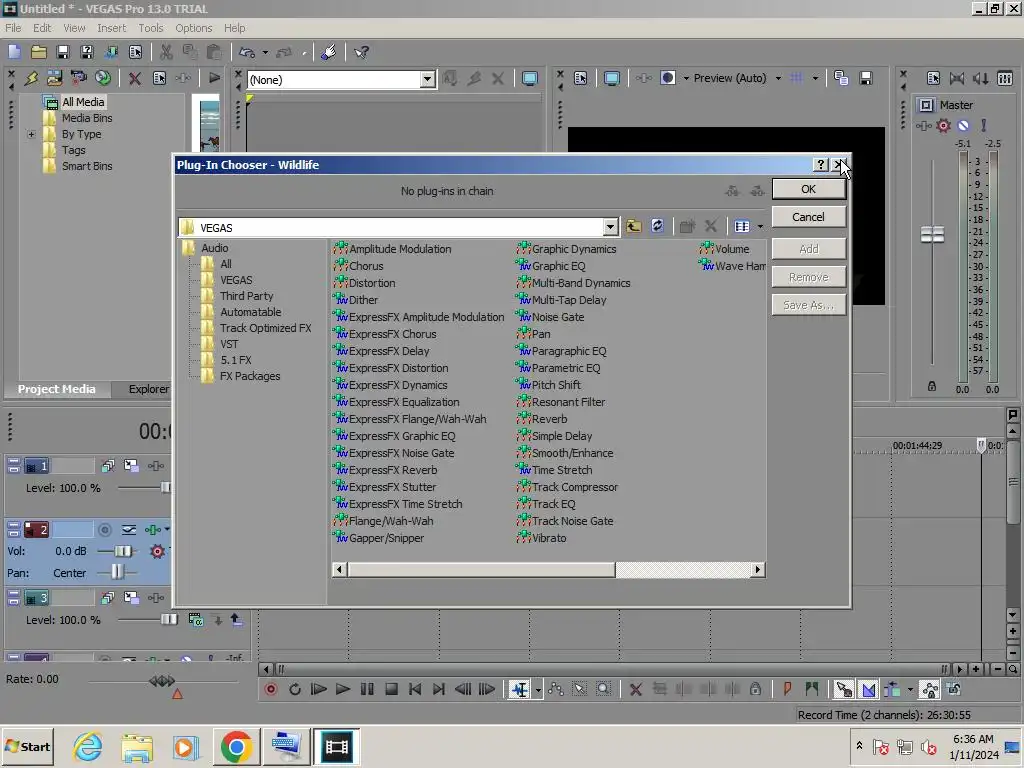The width and height of the screenshot is (1024, 768).
Task: Open track 2 automation settings dropdown arrow
Action: [167, 529]
